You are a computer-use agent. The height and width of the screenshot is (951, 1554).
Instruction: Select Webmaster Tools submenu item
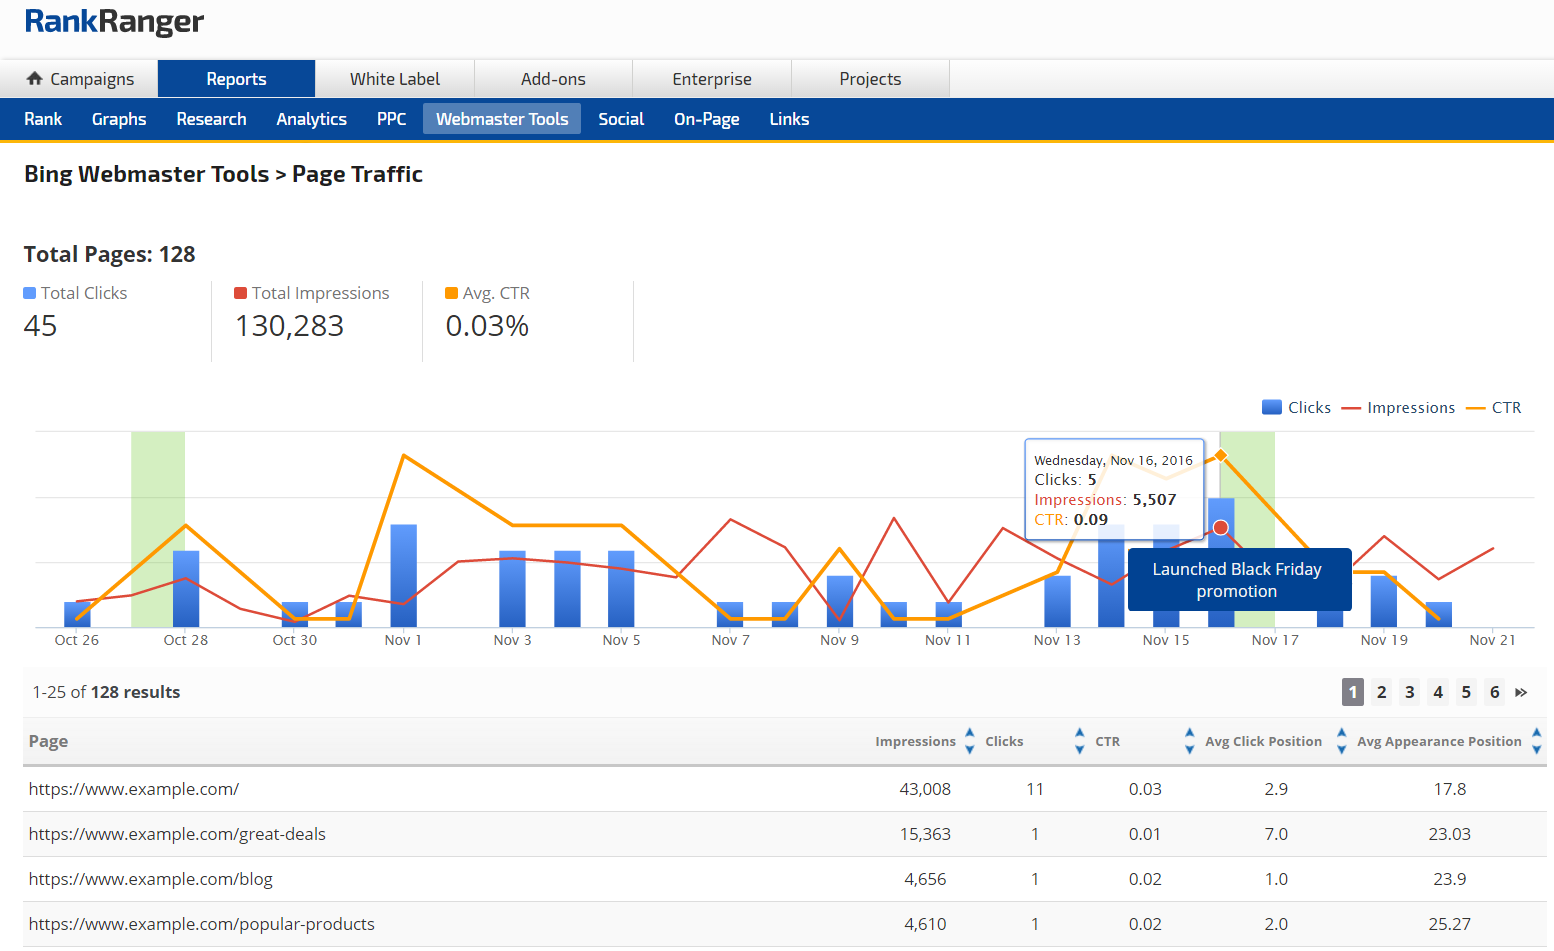[x=502, y=119]
